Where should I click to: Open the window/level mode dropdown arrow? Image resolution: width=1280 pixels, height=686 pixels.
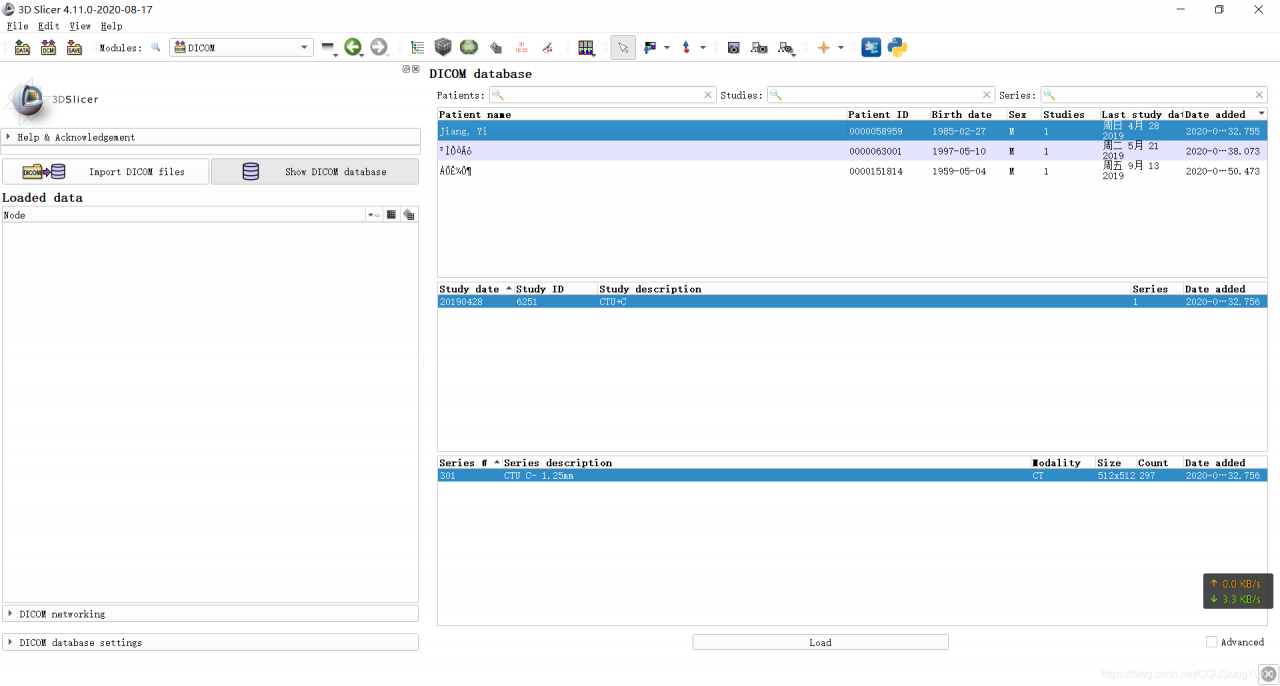click(x=667, y=48)
